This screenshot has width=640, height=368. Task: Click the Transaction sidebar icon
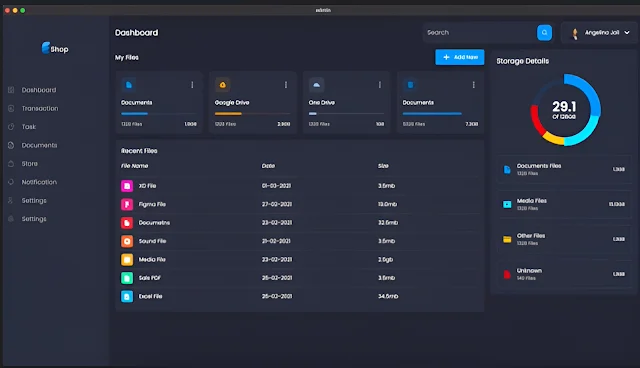[11, 109]
